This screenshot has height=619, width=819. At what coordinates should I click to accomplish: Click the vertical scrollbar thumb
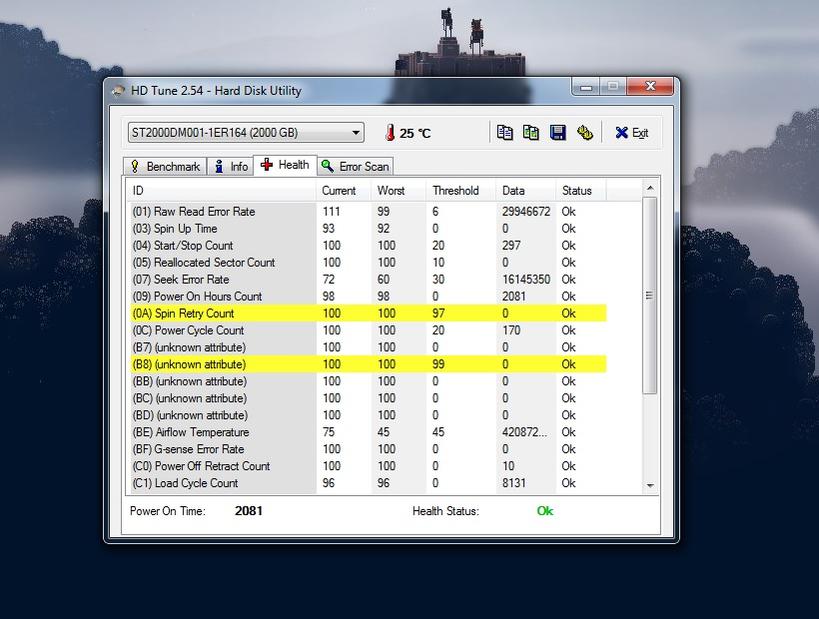coord(650,296)
